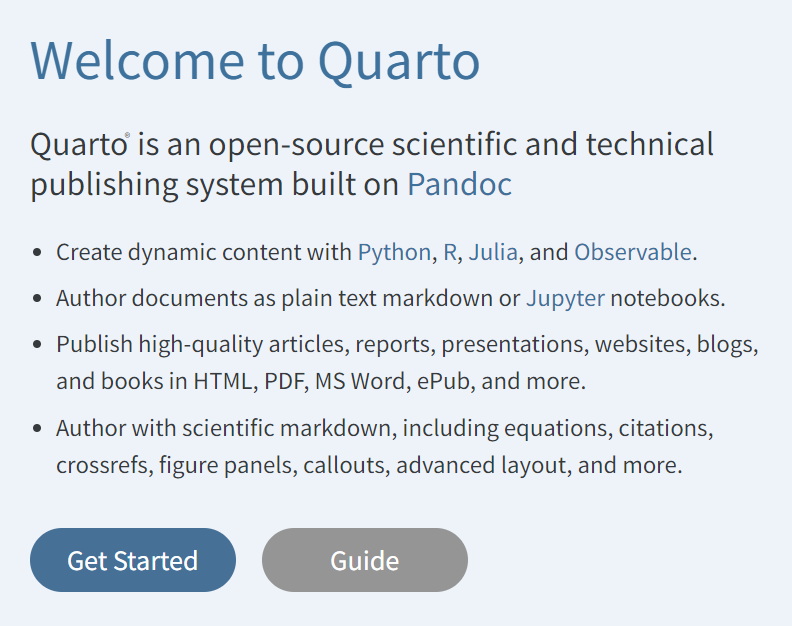This screenshot has width=792, height=626.
Task: Click 'crossrefs, figure panels, callouts' line
Action: coord(369,465)
